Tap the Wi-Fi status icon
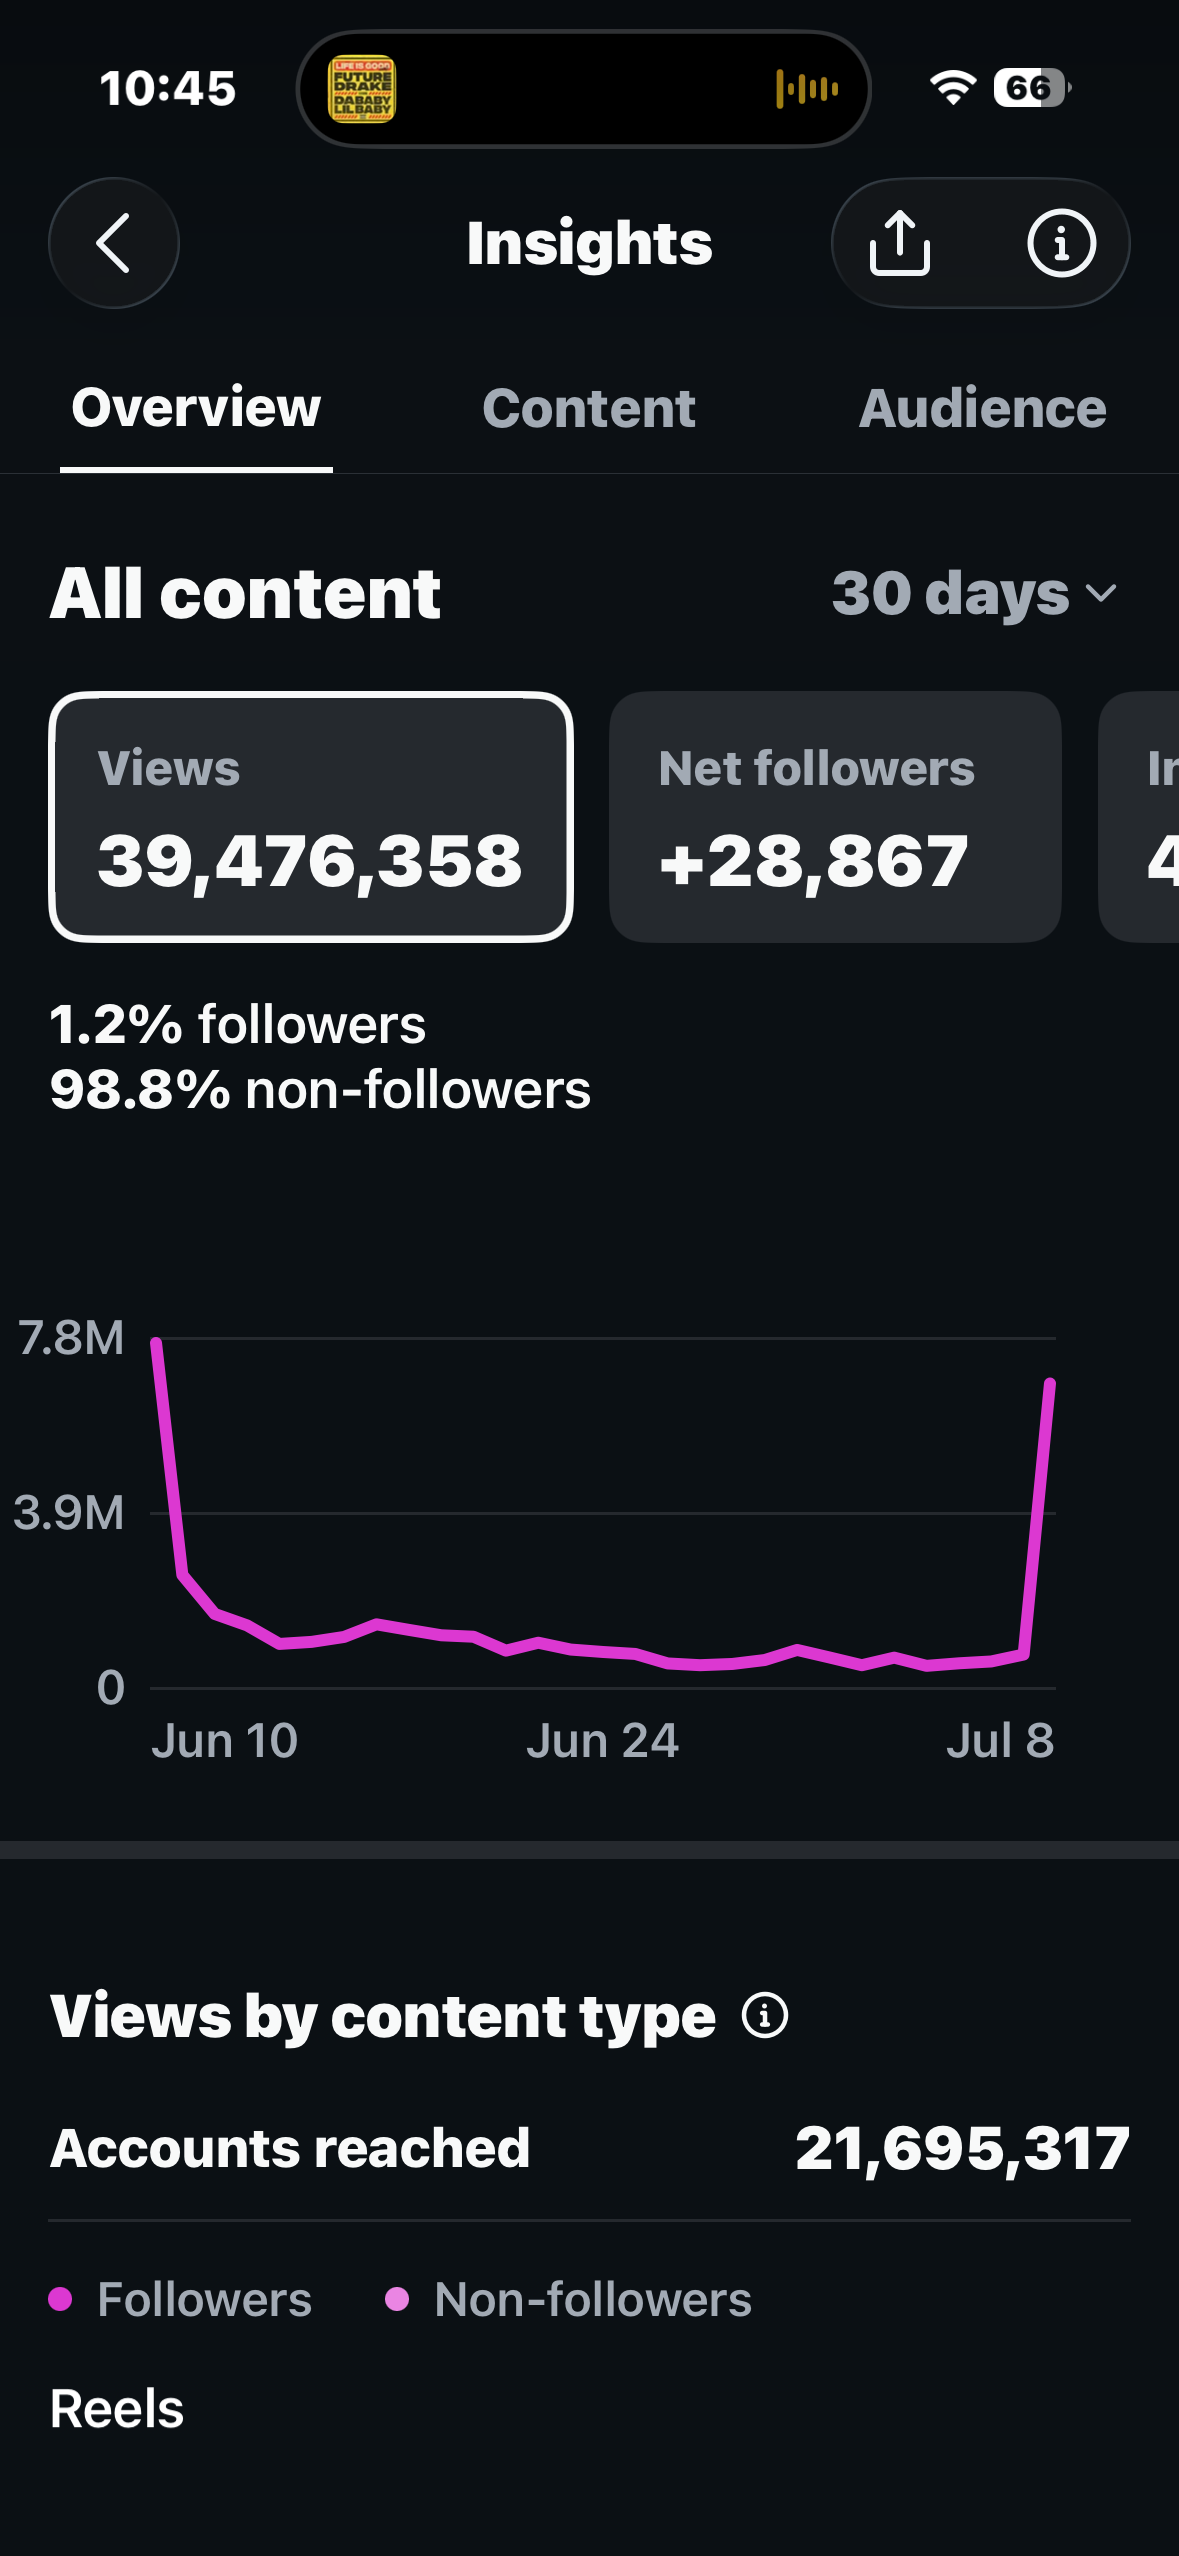This screenshot has height=2556, width=1179. pyautogui.click(x=953, y=88)
